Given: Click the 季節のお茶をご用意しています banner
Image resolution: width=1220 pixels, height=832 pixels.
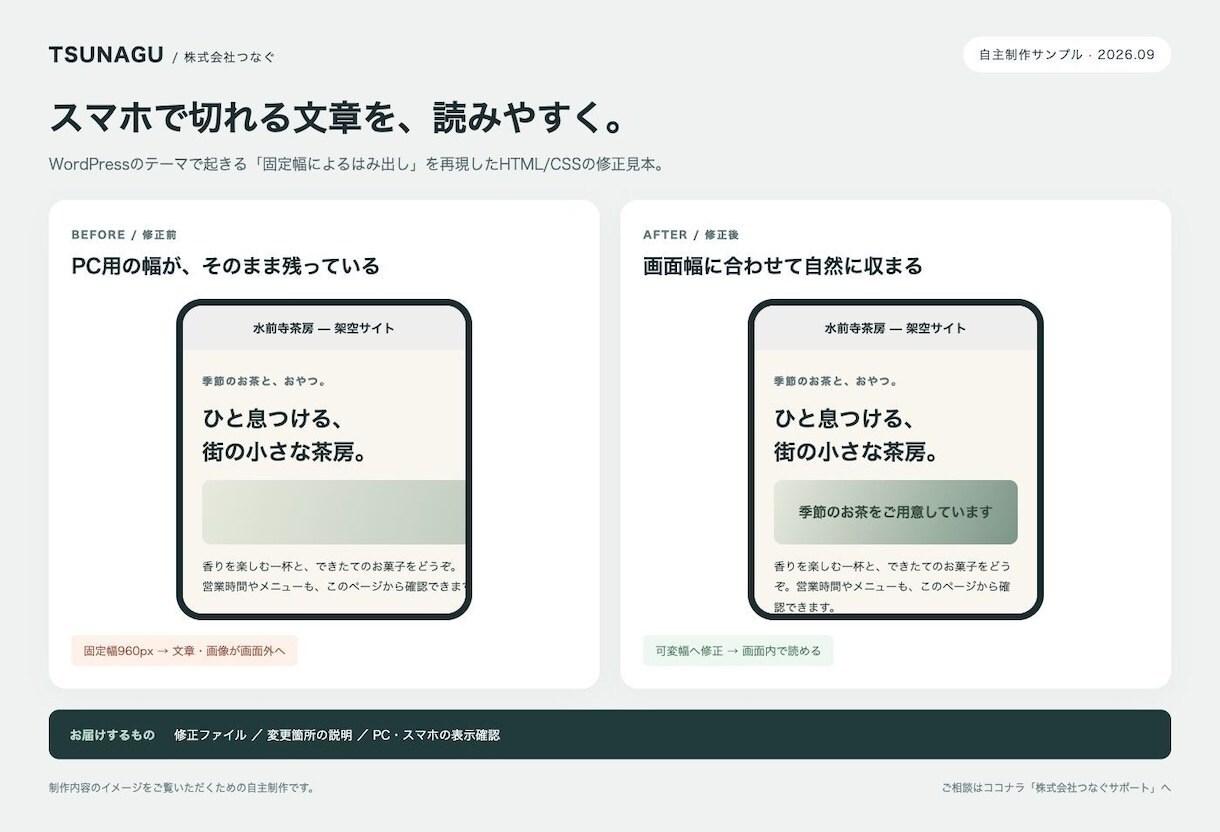Looking at the screenshot, I should point(896,512).
